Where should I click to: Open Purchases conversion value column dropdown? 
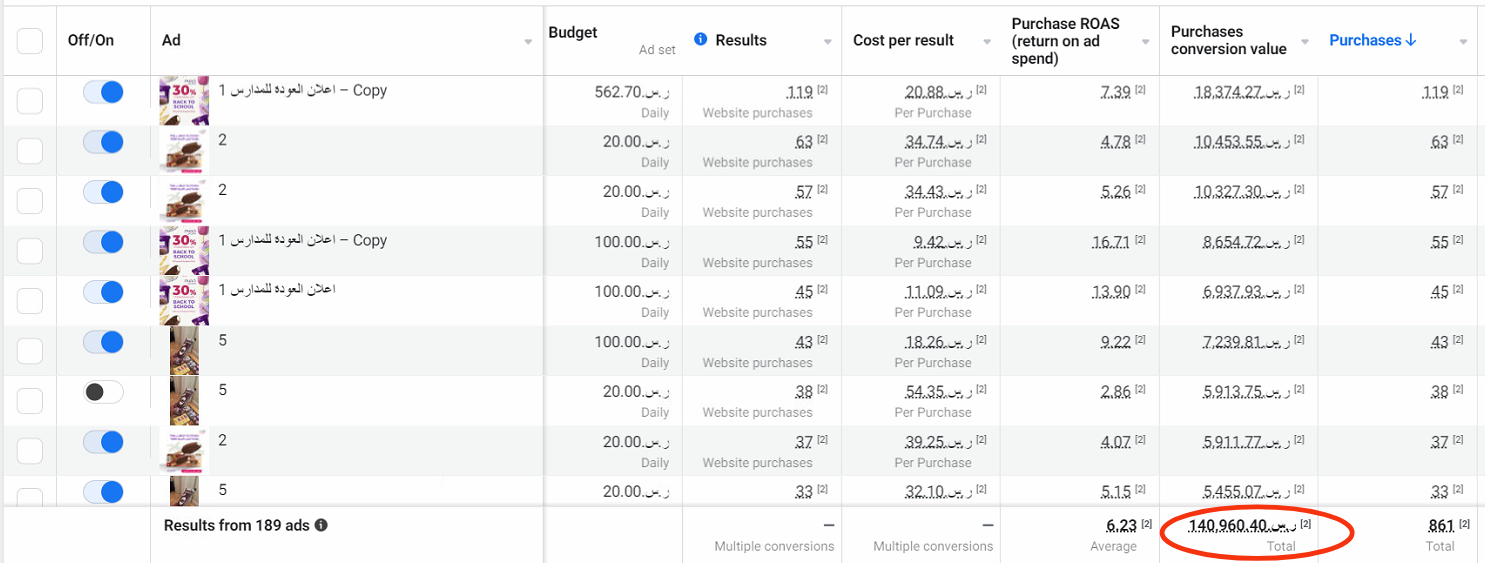[1305, 42]
